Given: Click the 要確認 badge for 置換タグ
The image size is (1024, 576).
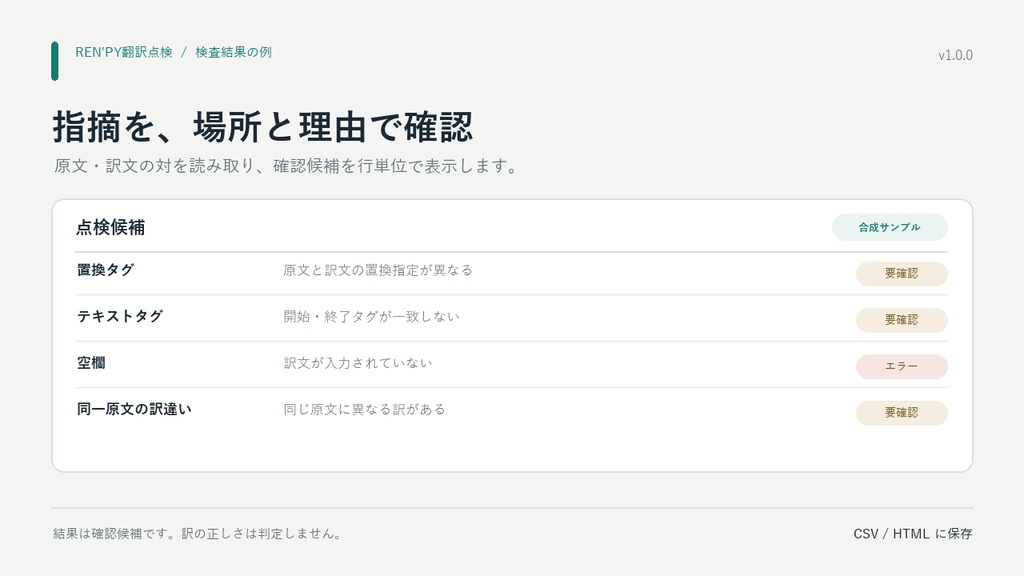Looking at the screenshot, I should click(901, 274).
